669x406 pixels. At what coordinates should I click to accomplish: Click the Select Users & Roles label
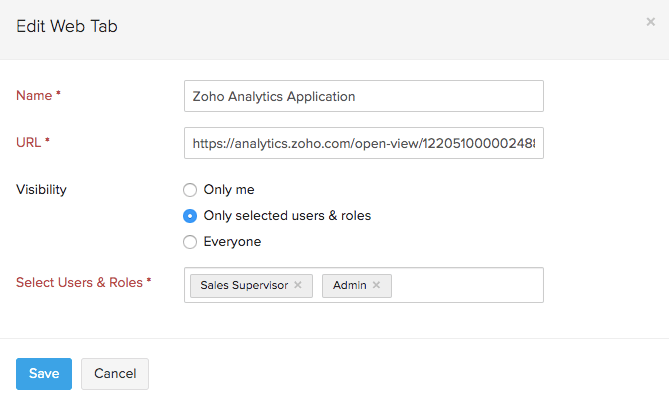tap(80, 282)
